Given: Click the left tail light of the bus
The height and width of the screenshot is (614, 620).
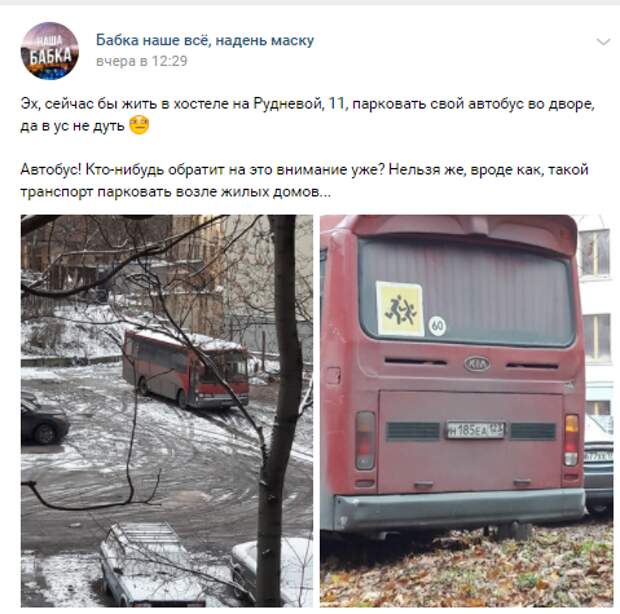Looking at the screenshot, I should tap(365, 440).
